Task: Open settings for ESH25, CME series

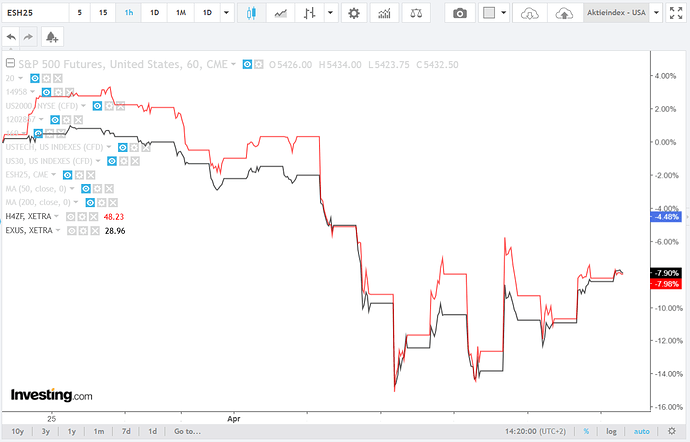Action: pyautogui.click(x=79, y=175)
